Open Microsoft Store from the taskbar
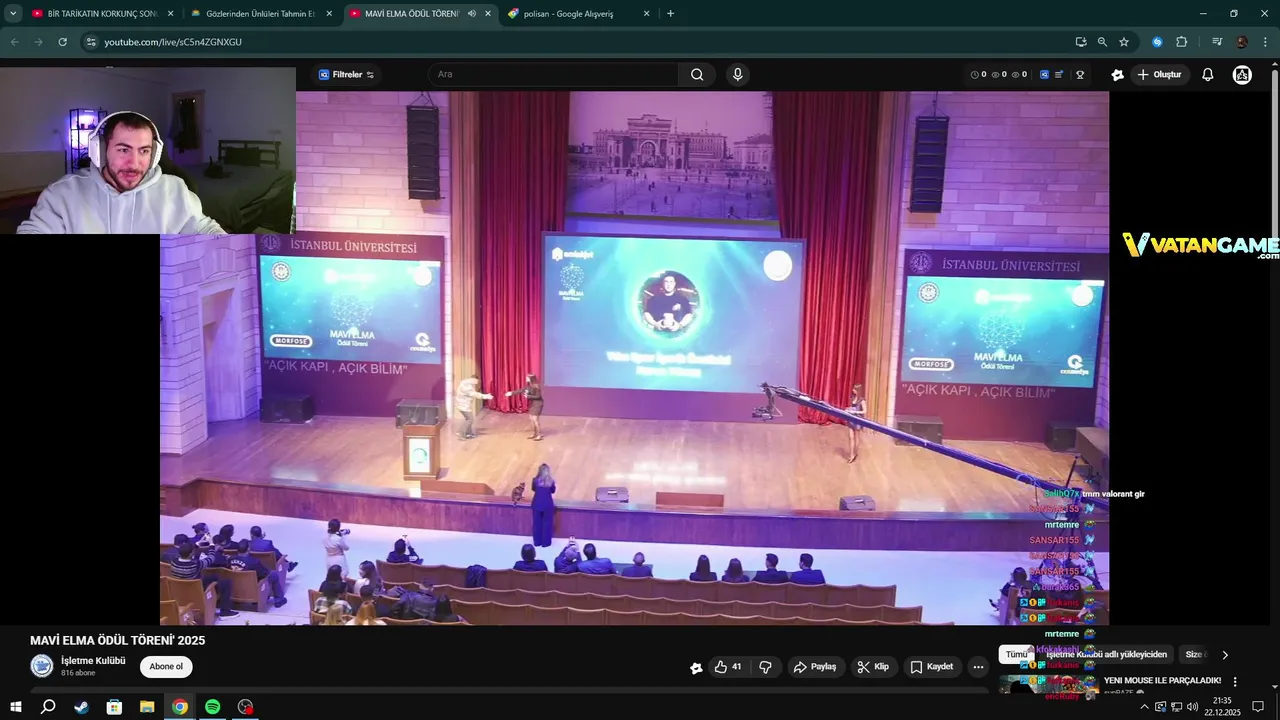The height and width of the screenshot is (720, 1280). 114,707
